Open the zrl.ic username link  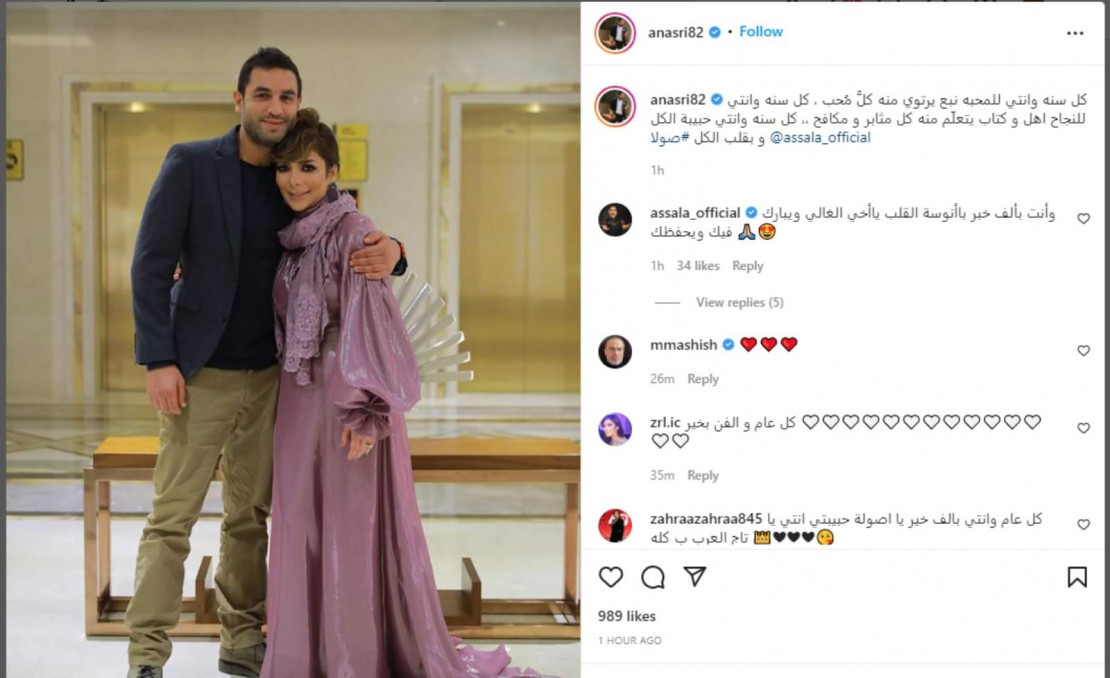tap(665, 423)
